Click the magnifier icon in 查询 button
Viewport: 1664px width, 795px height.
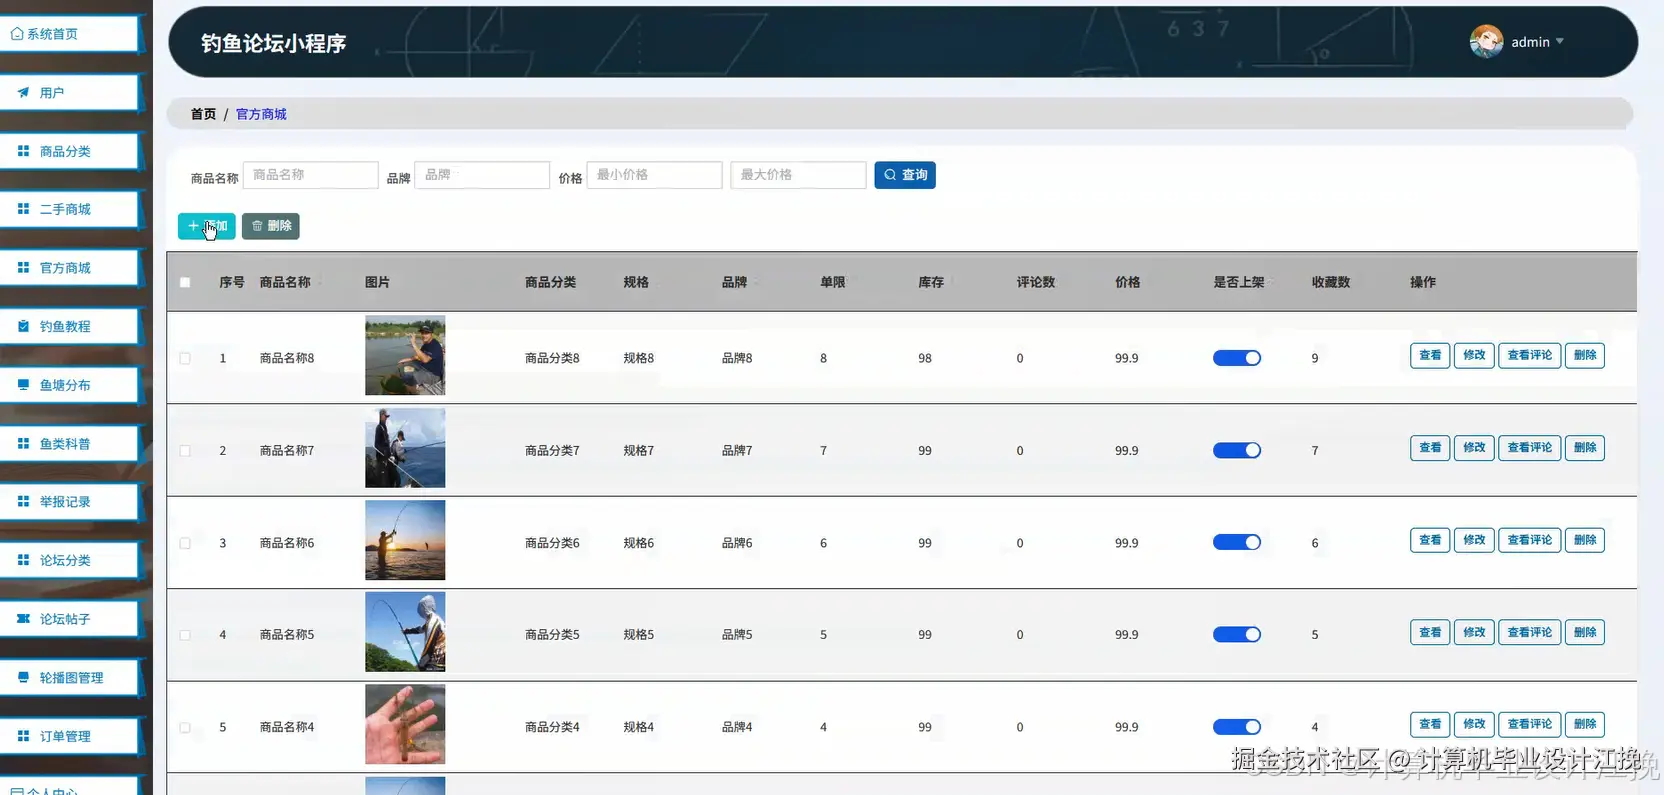pyautogui.click(x=890, y=175)
